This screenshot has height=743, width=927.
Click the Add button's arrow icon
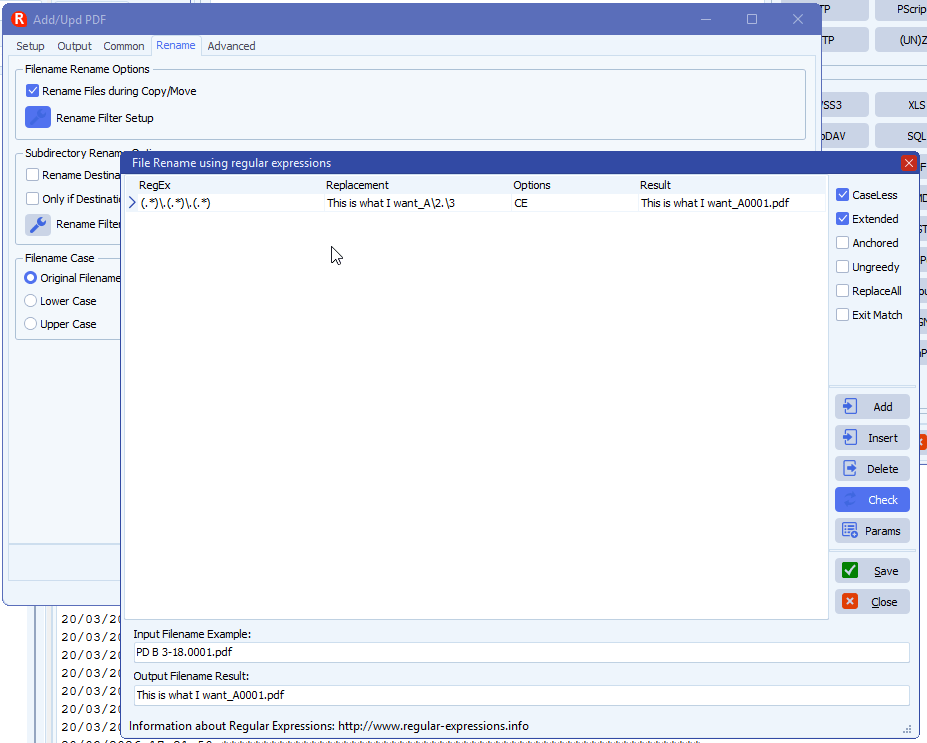click(x=850, y=406)
